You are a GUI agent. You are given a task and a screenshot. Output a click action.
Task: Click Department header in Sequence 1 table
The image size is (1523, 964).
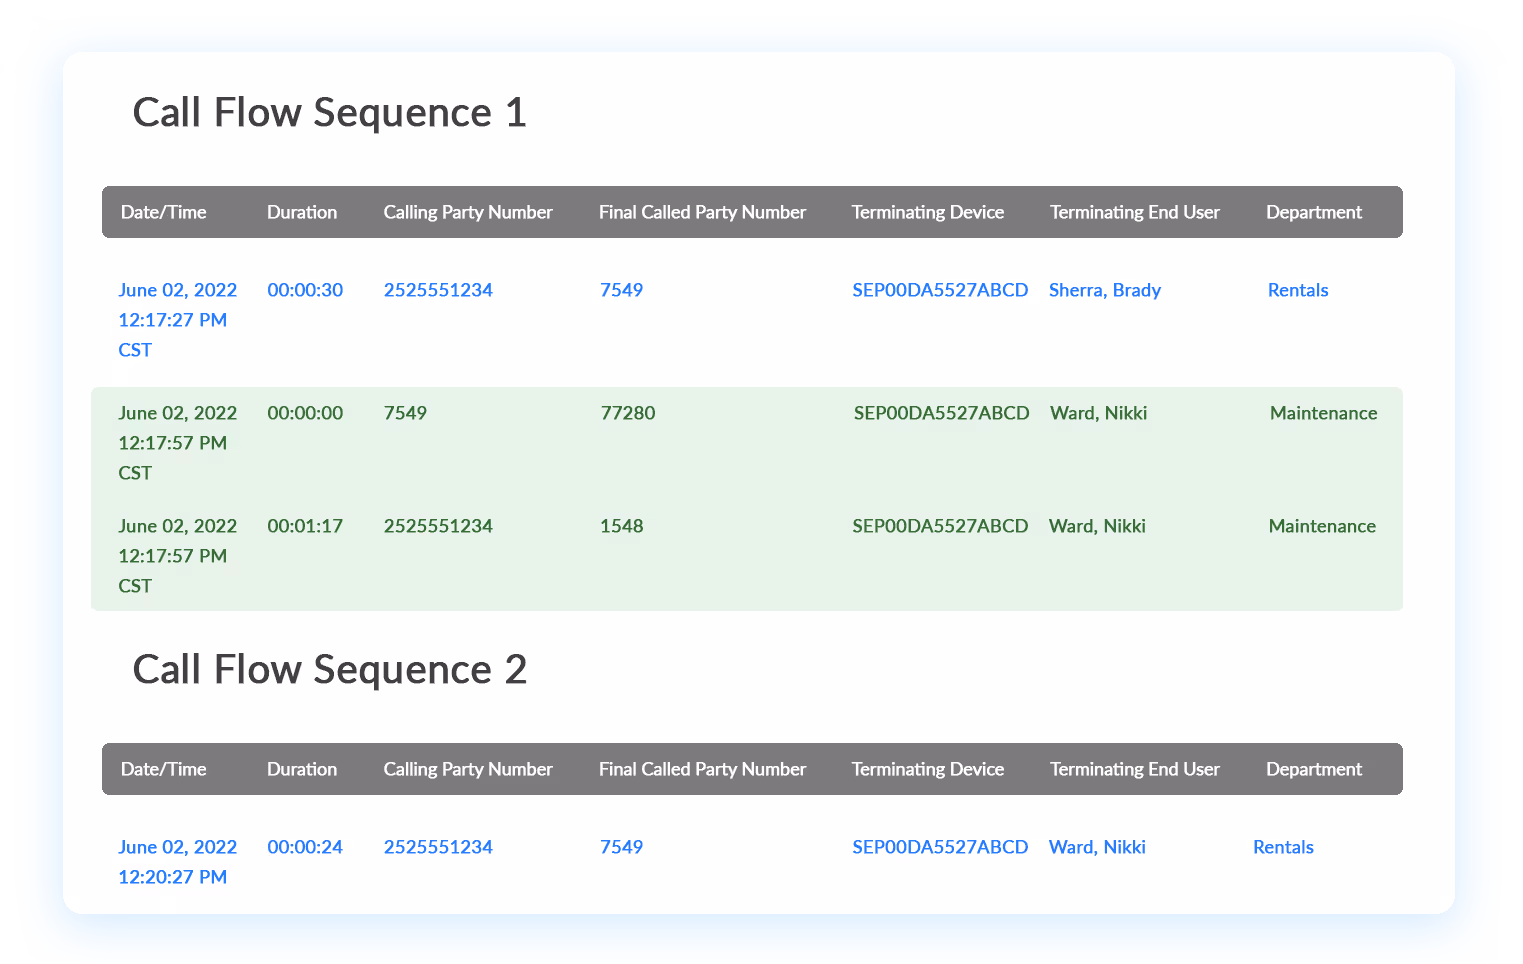[x=1314, y=212]
